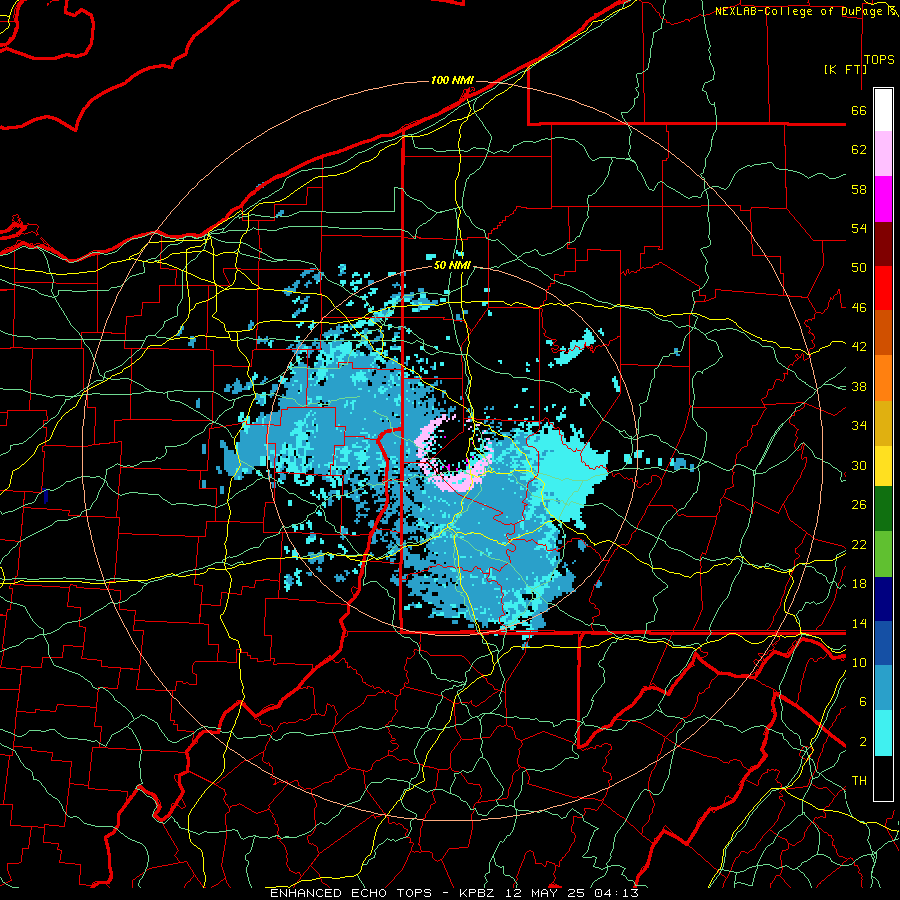Click the light pink legend swatch
Screen dimensions: 900x900
(x=883, y=153)
